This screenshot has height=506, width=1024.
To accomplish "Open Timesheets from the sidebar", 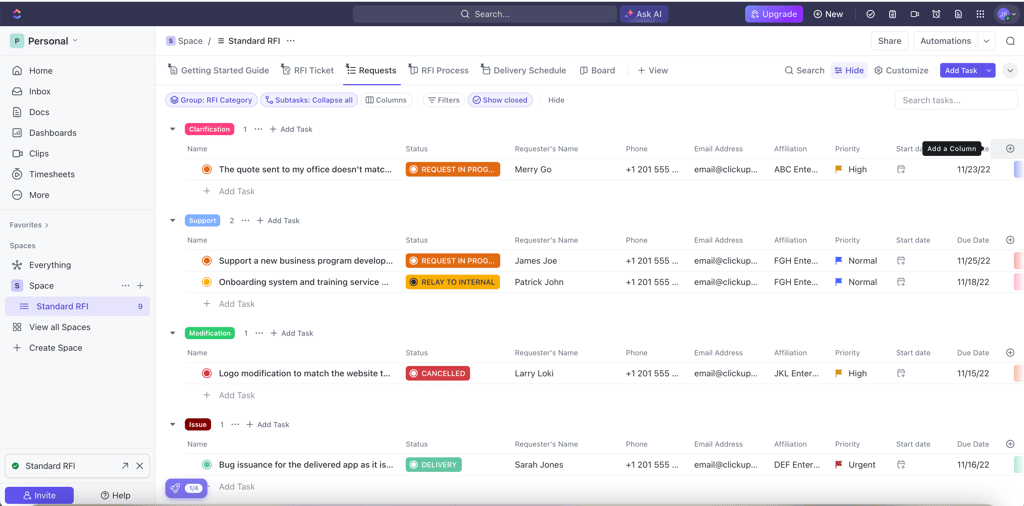I will point(51,174).
